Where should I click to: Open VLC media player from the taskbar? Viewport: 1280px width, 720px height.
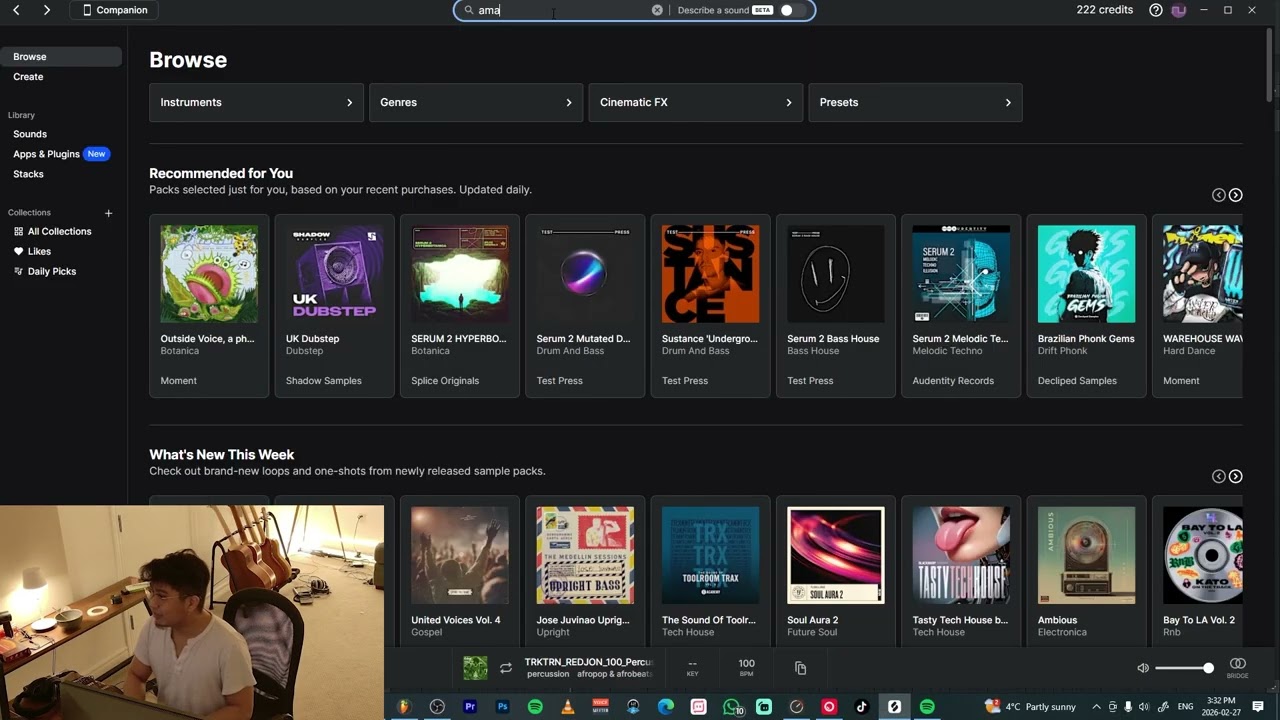click(x=568, y=707)
